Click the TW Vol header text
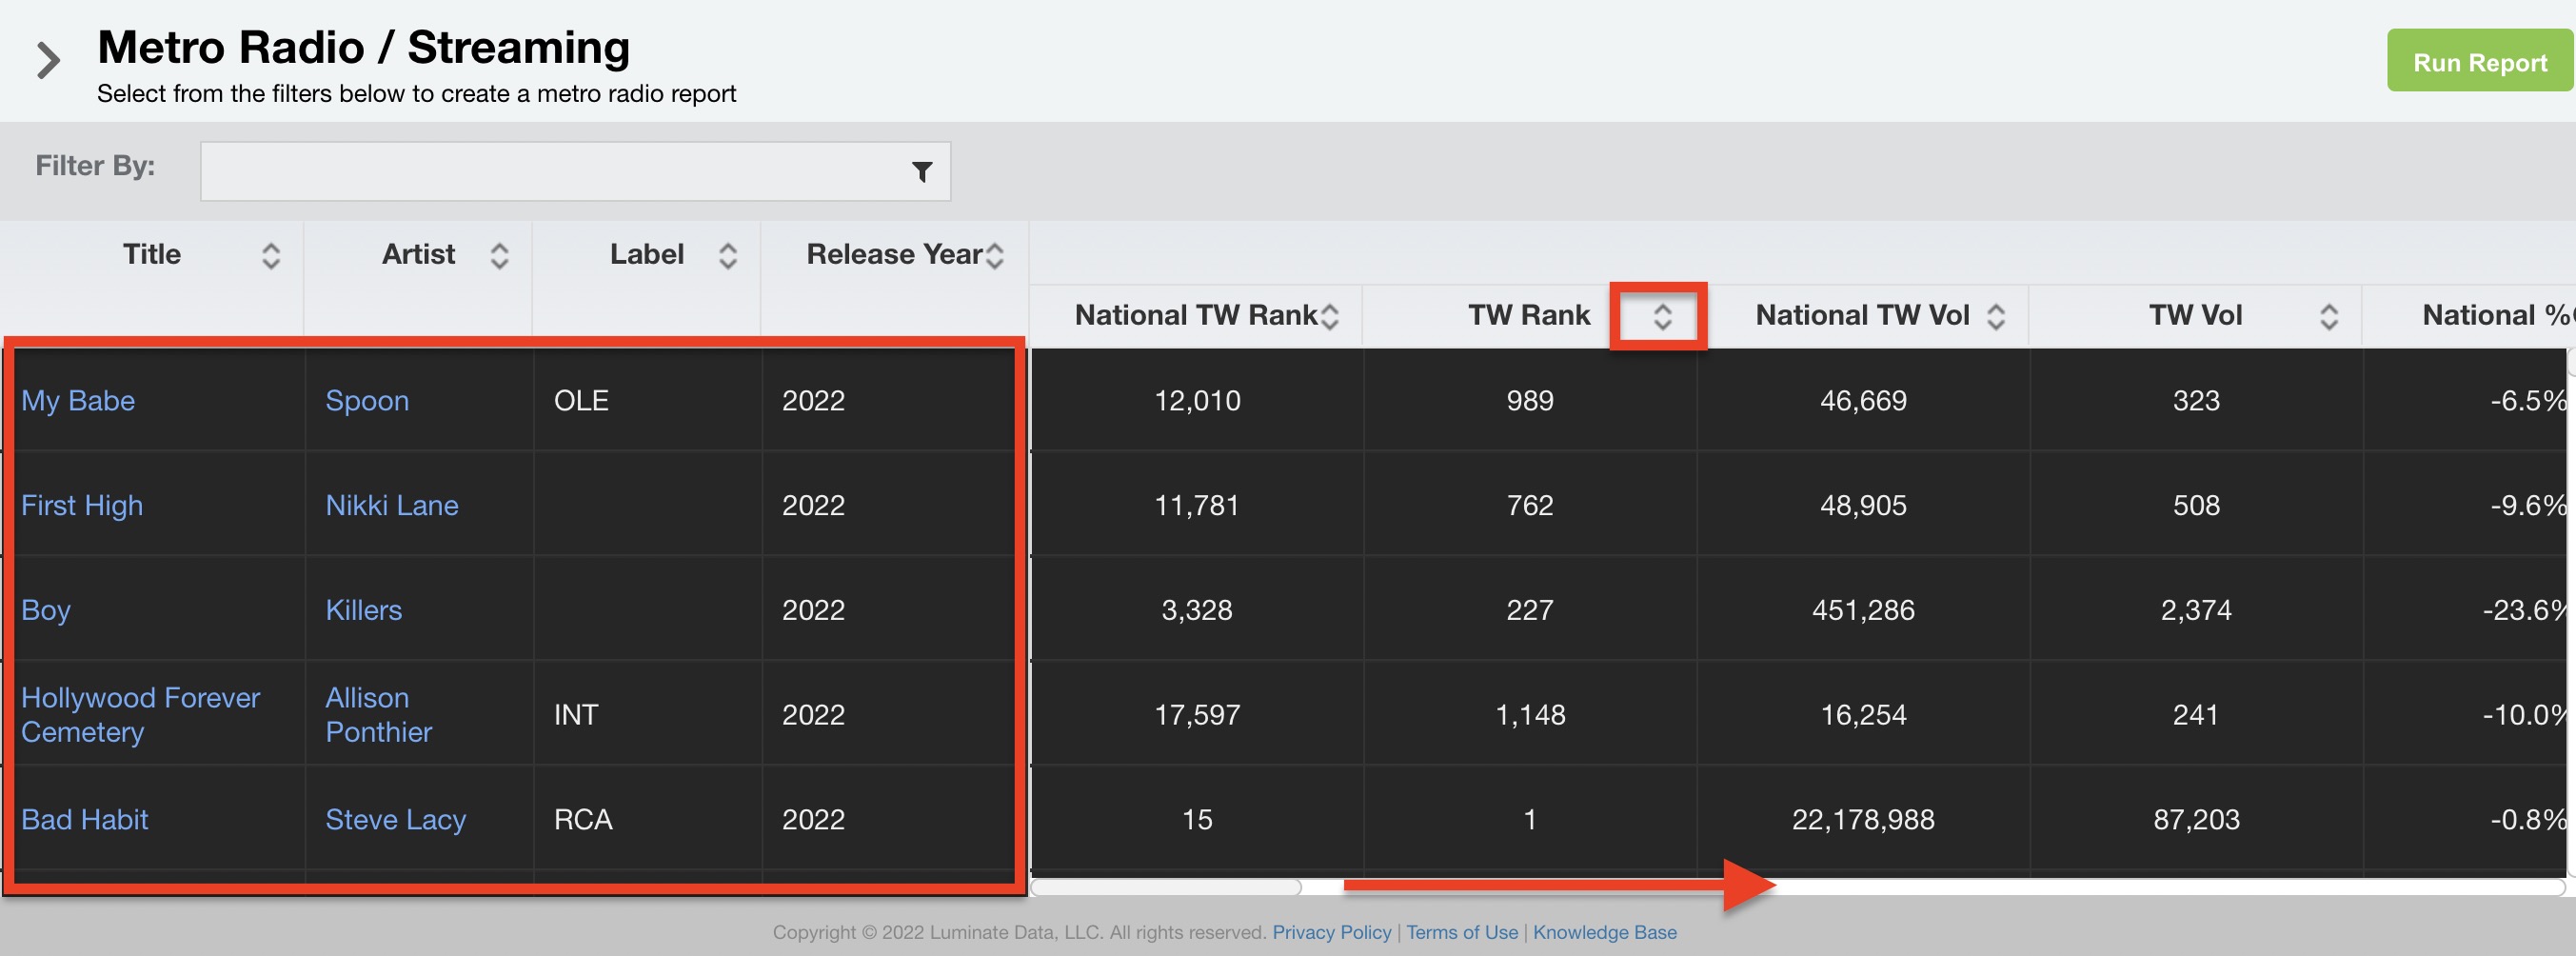 (2195, 315)
